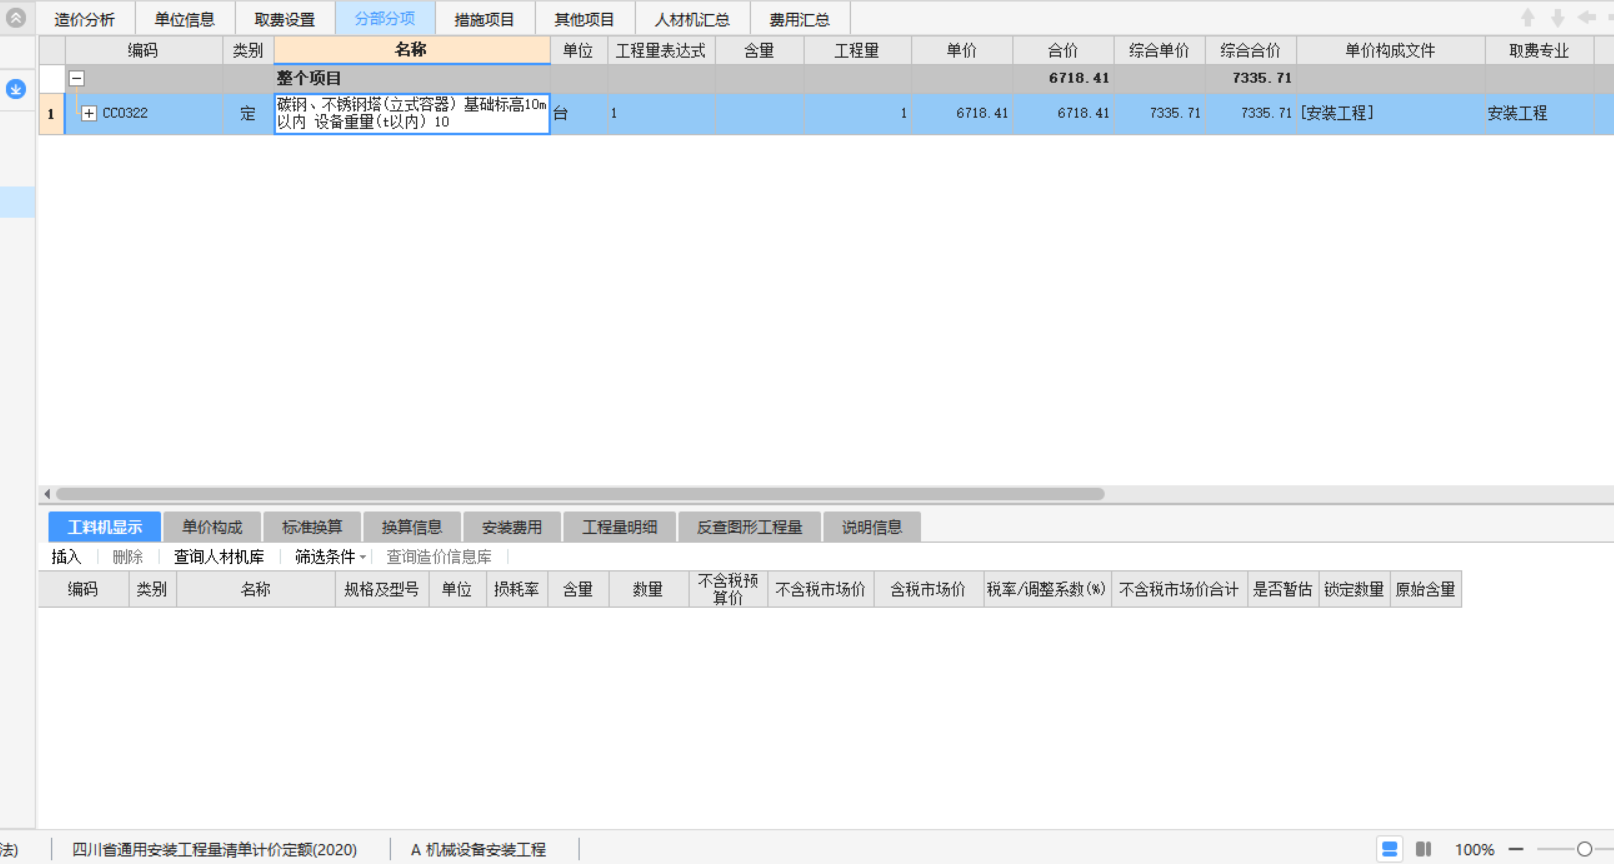Click the 名称 column header in upper table
This screenshot has width=1614, height=864.
(412, 50)
